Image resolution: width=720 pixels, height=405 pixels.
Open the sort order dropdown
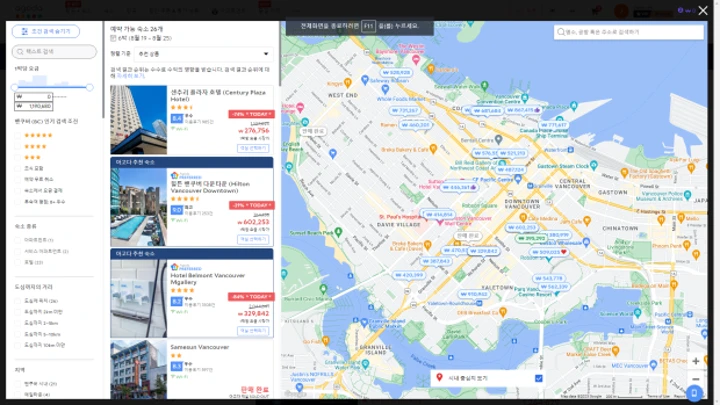(203, 54)
